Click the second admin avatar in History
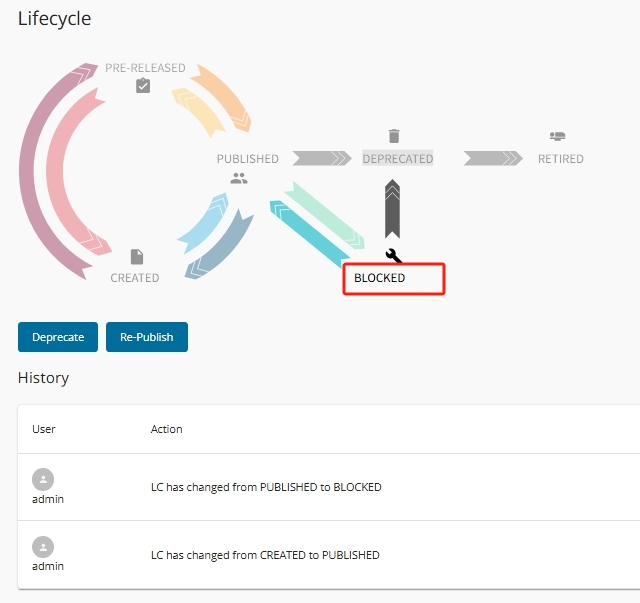Image resolution: width=640 pixels, height=603 pixels. [44, 546]
